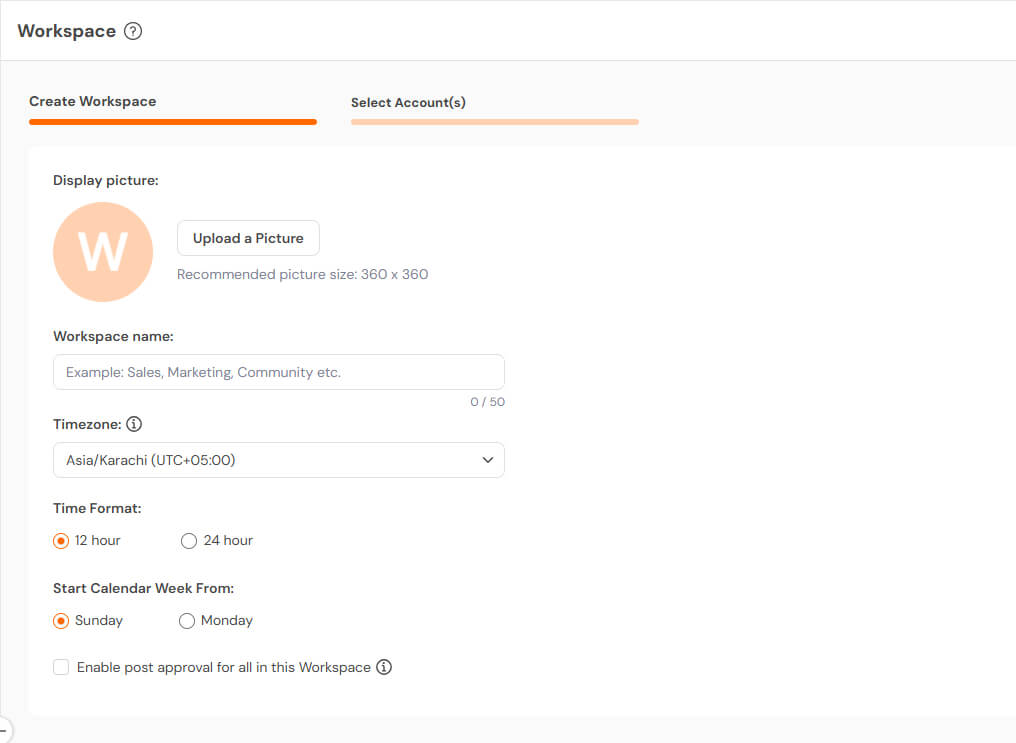
Task: Choose the 24 hour time format
Action: tap(189, 541)
